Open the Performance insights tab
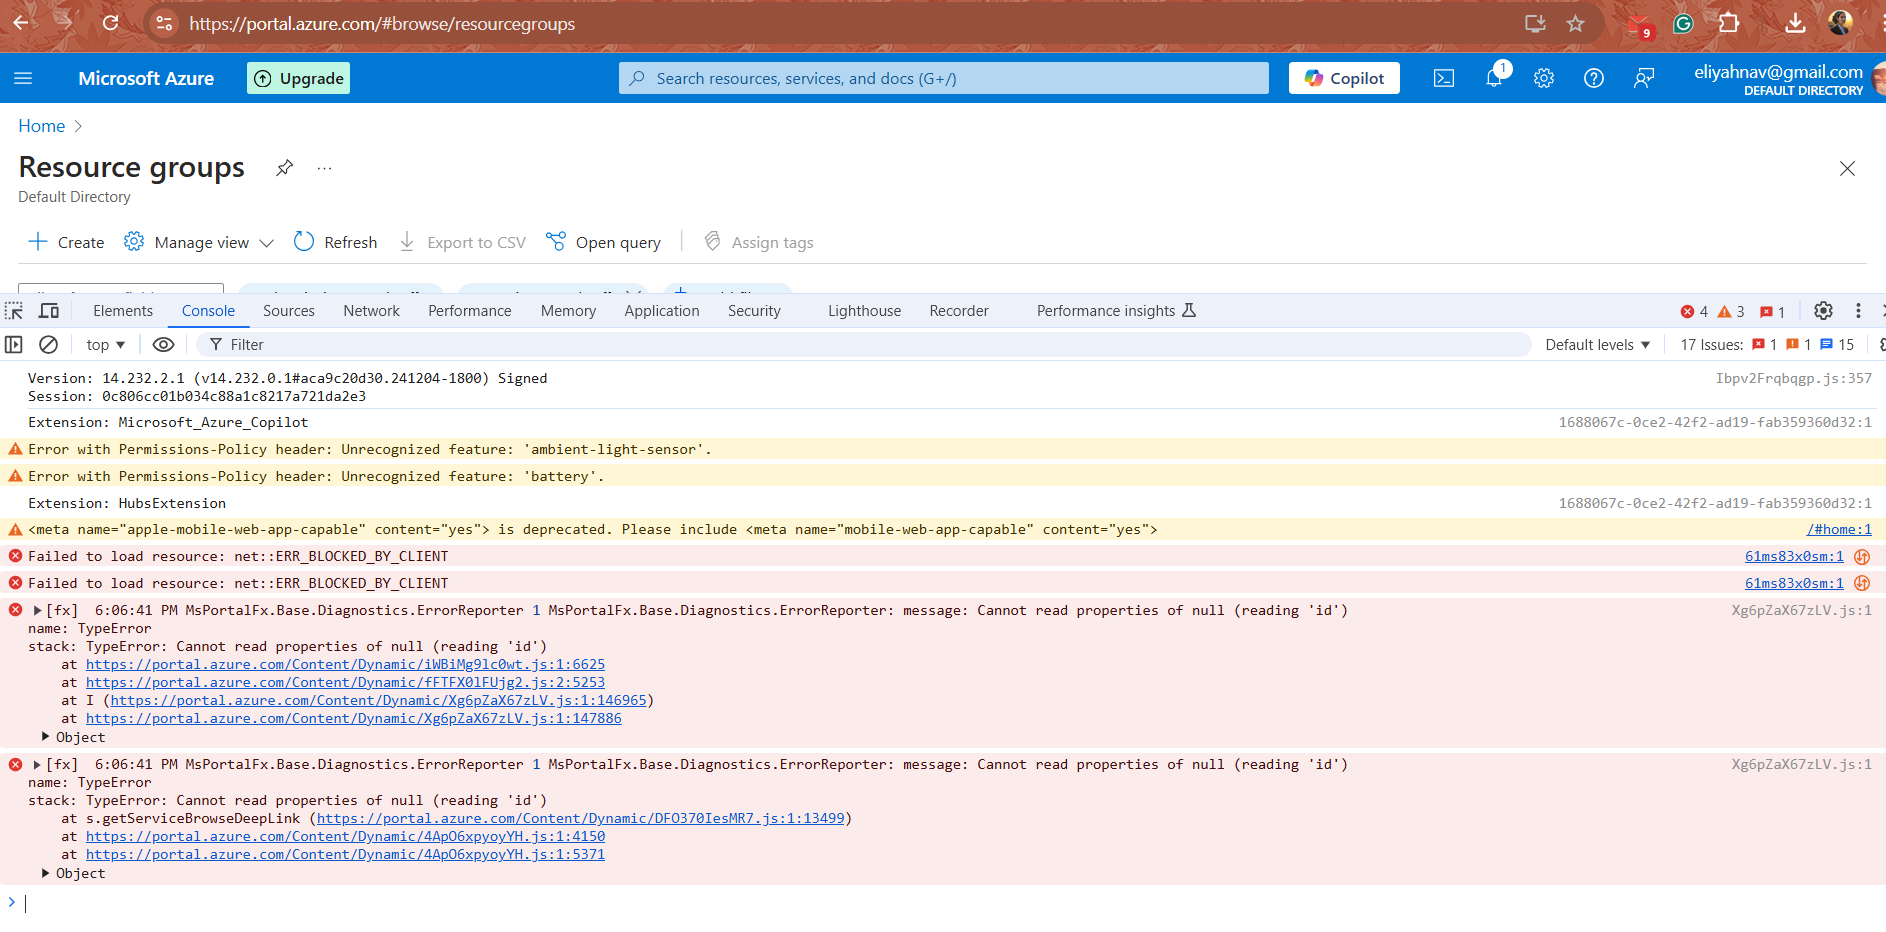 point(1116,311)
